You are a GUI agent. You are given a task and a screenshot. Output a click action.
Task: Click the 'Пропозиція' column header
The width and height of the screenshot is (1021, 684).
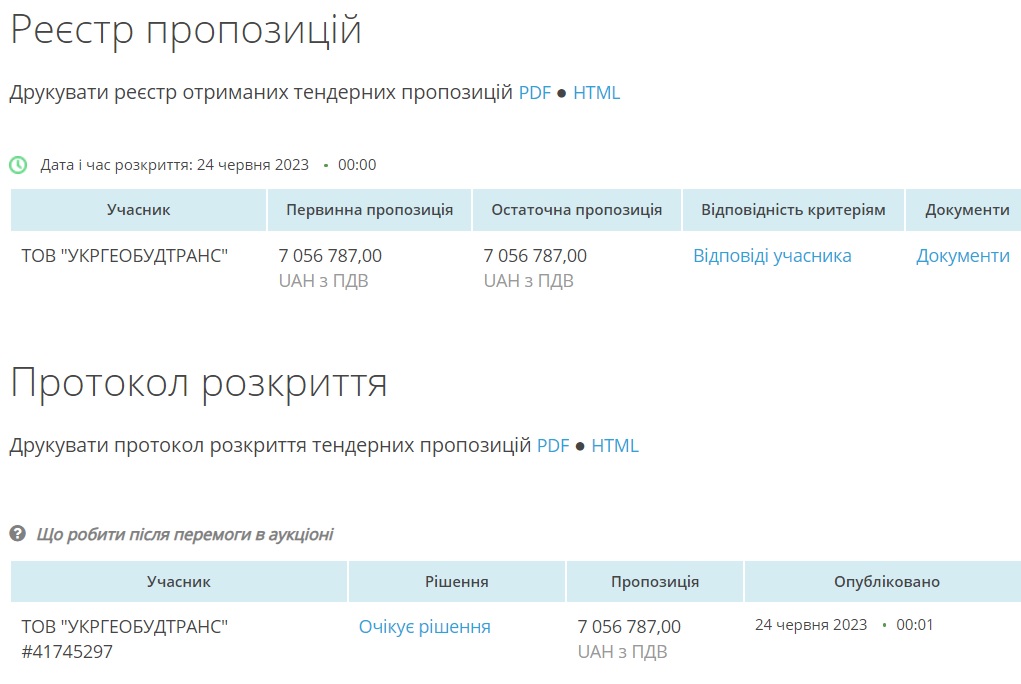pos(654,582)
